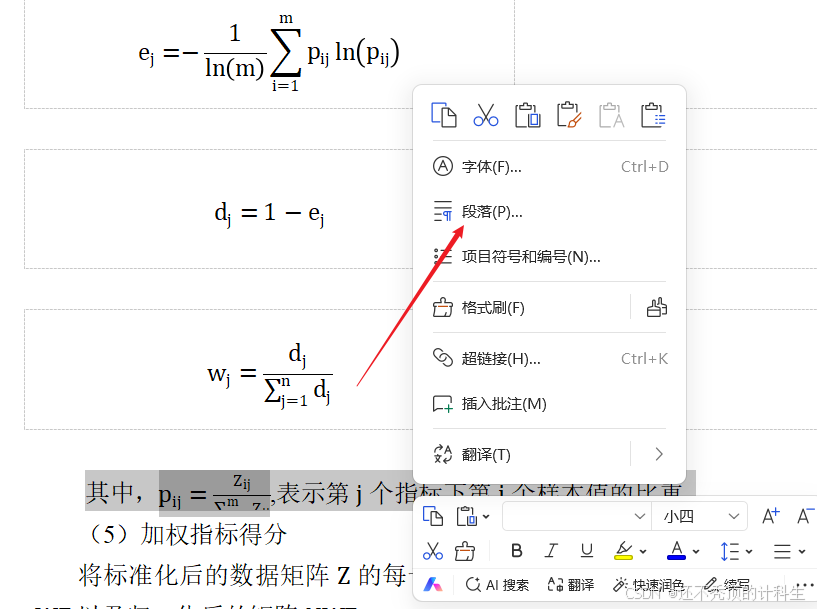Decrease font size with the A- icon

point(804,516)
